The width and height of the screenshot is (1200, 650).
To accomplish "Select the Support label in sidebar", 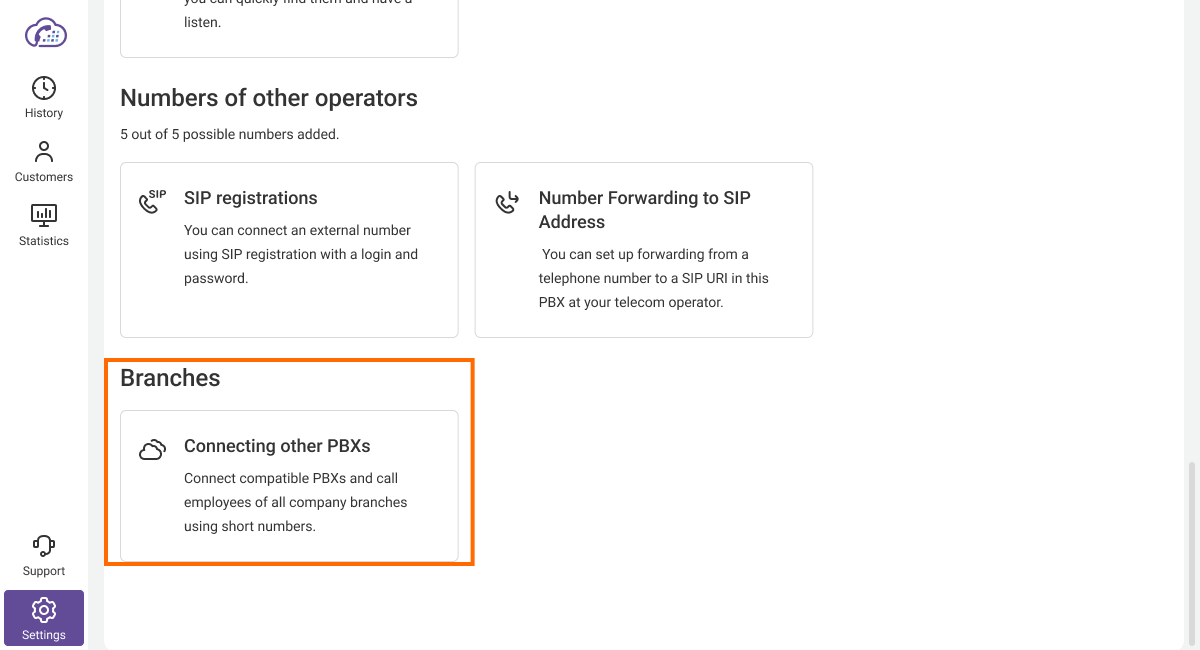I will point(44,571).
